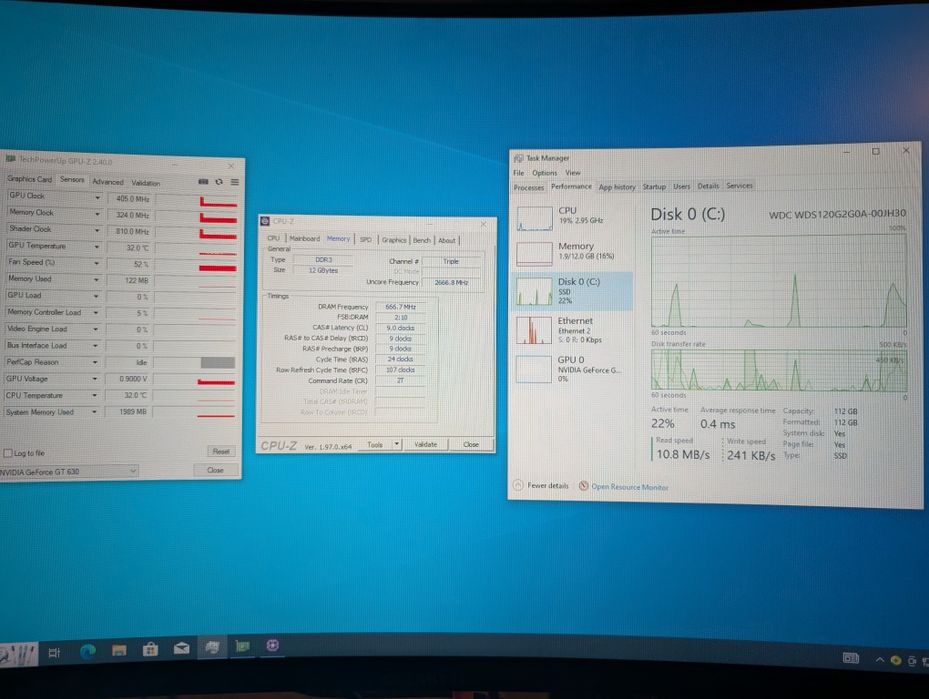Click the Task Manager title bar icon
The height and width of the screenshot is (699, 929).
(518, 158)
